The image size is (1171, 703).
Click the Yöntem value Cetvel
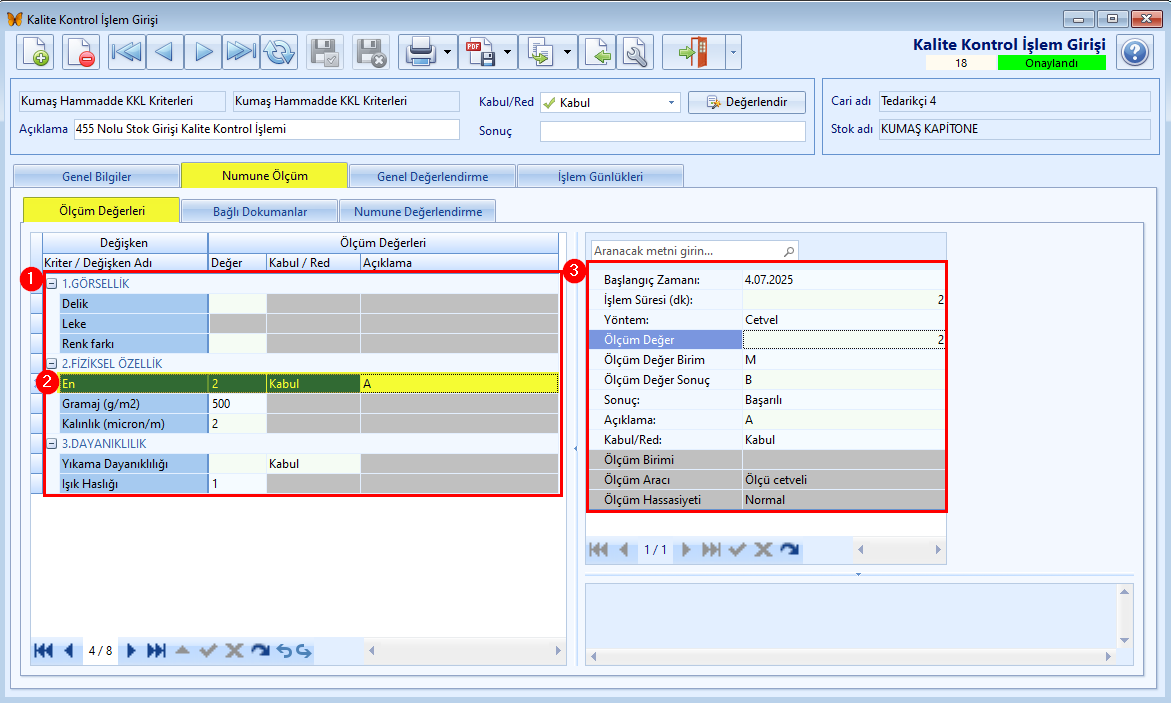pyautogui.click(x=762, y=320)
